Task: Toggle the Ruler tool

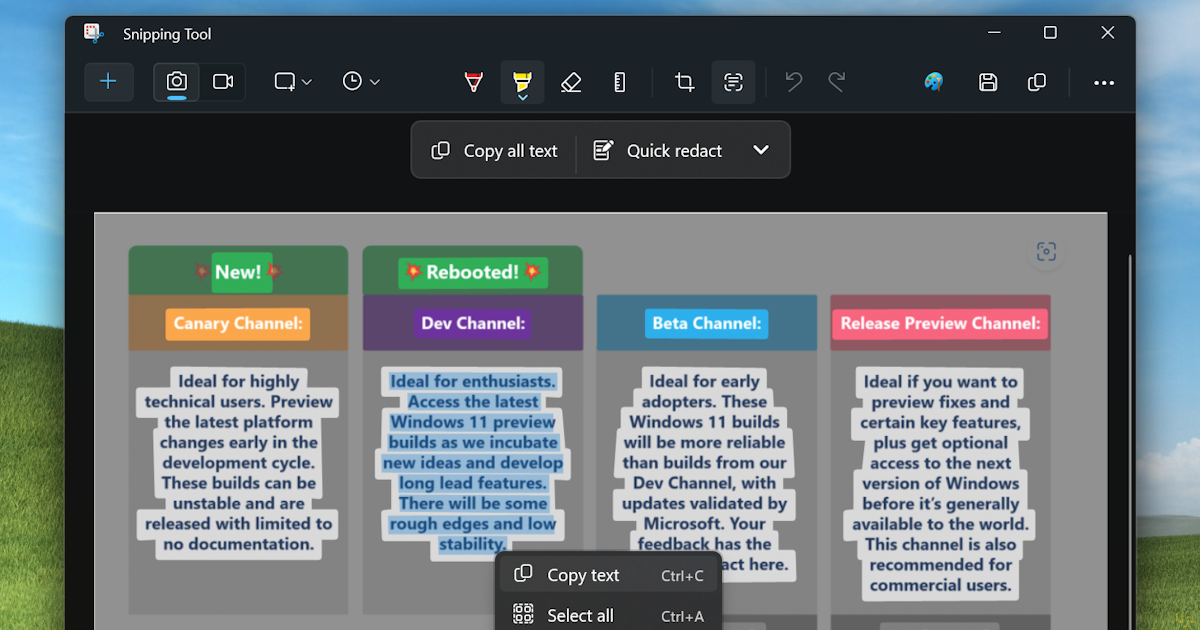Action: 619,82
